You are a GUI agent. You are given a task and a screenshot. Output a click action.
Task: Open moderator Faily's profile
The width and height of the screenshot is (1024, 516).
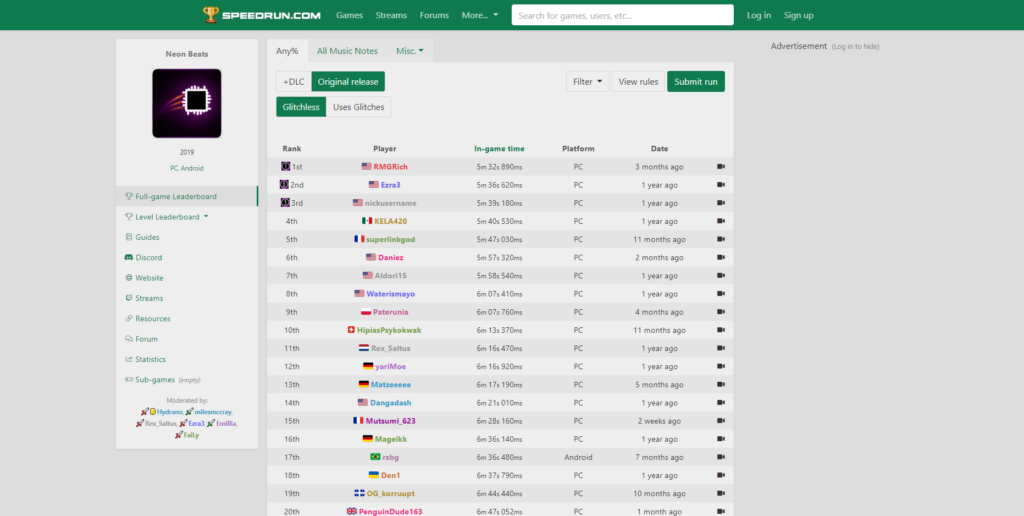[x=191, y=435]
